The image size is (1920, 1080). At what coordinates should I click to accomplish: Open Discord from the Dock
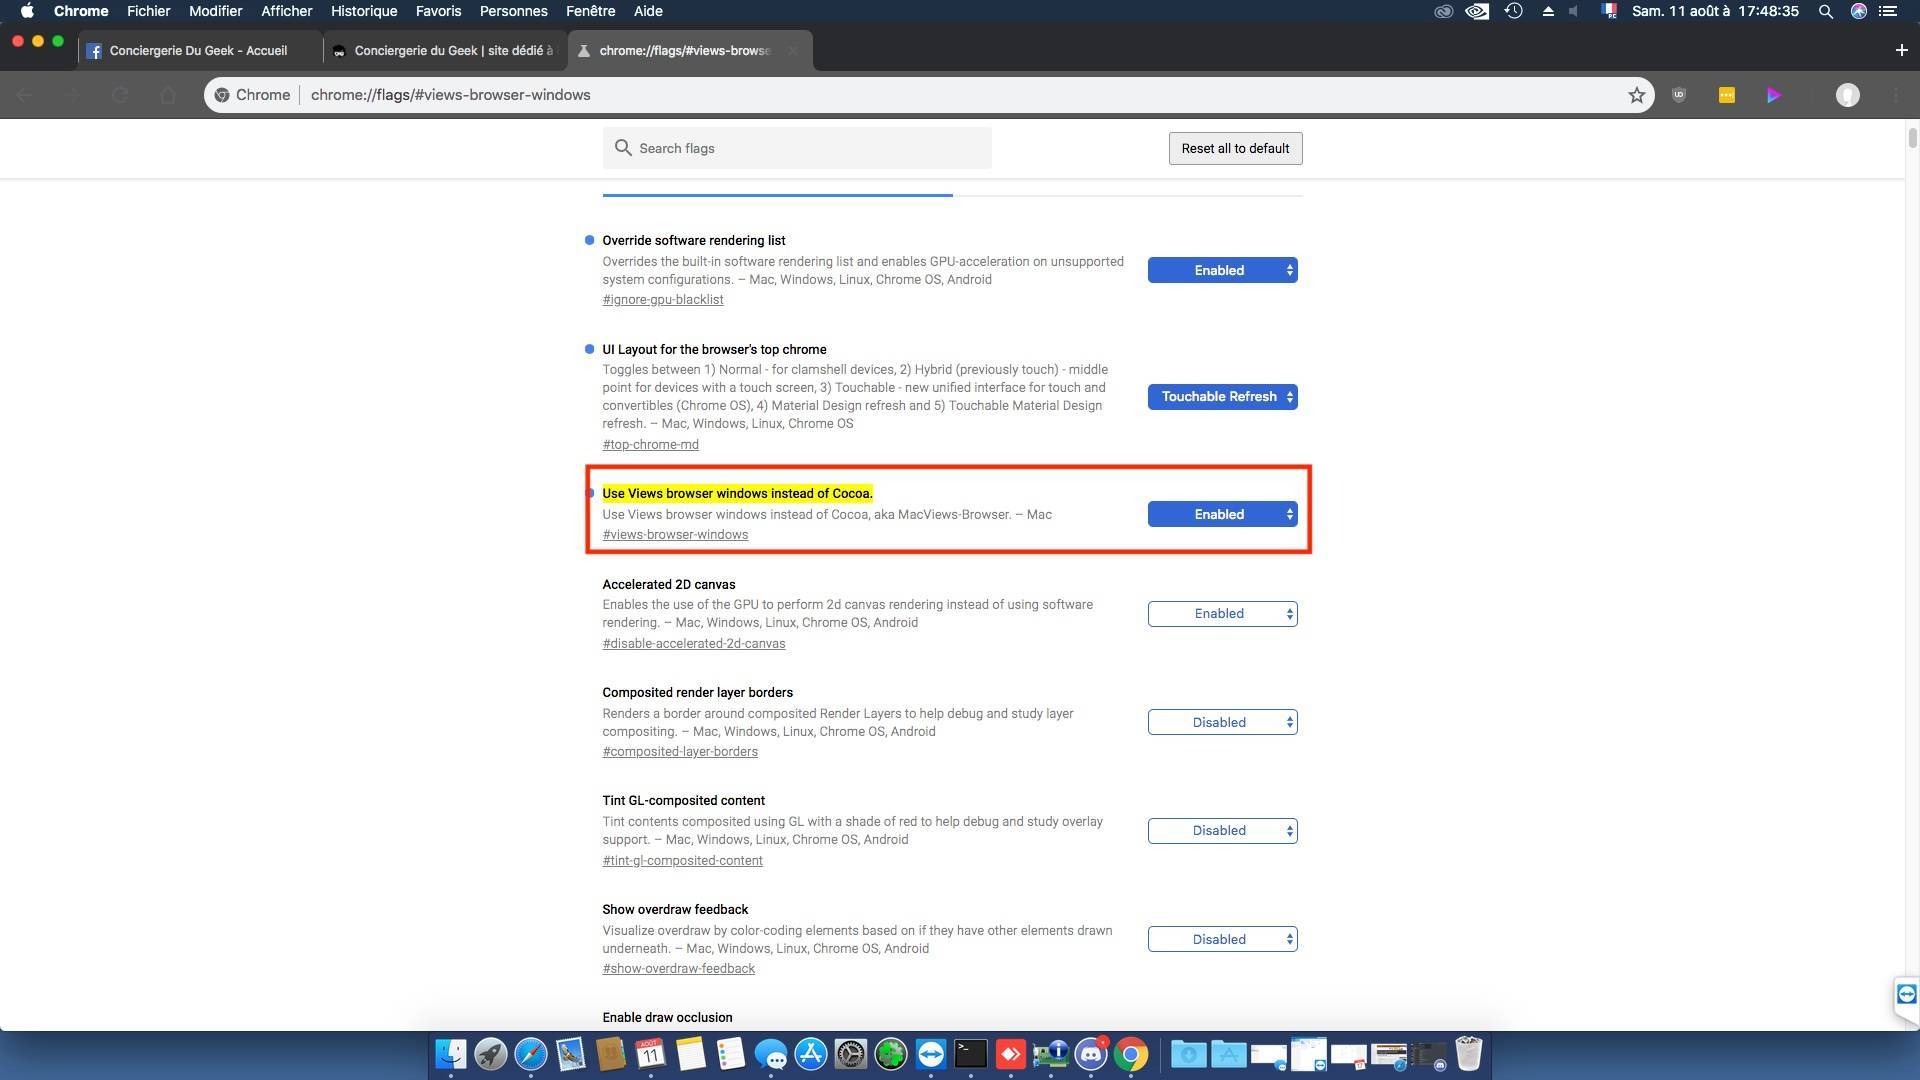[1091, 1054]
